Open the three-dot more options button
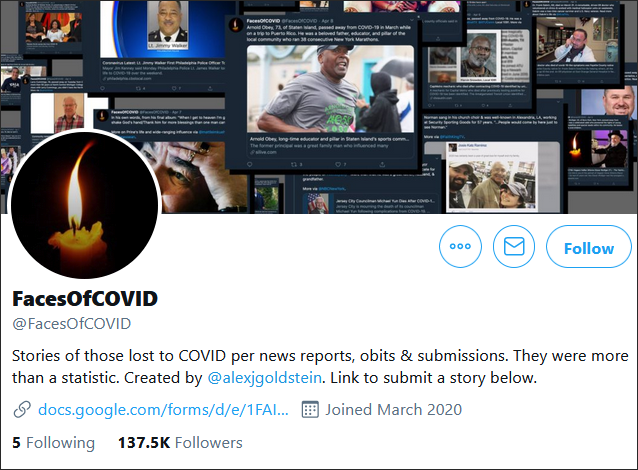 pyautogui.click(x=460, y=246)
